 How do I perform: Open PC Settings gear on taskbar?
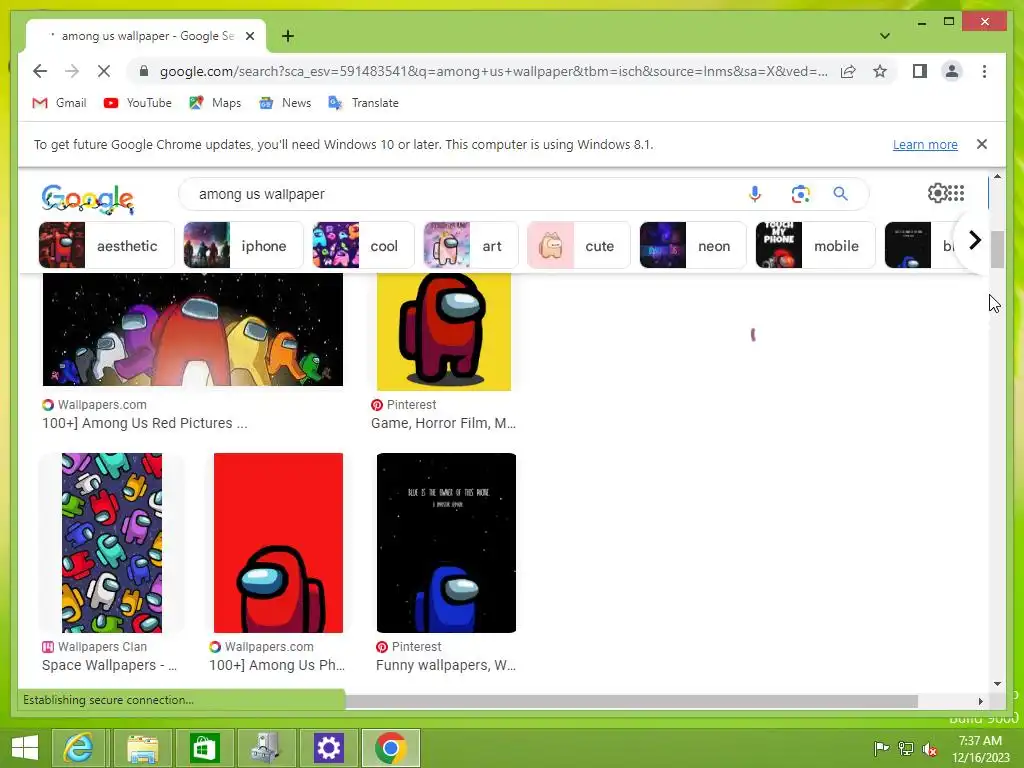[328, 748]
